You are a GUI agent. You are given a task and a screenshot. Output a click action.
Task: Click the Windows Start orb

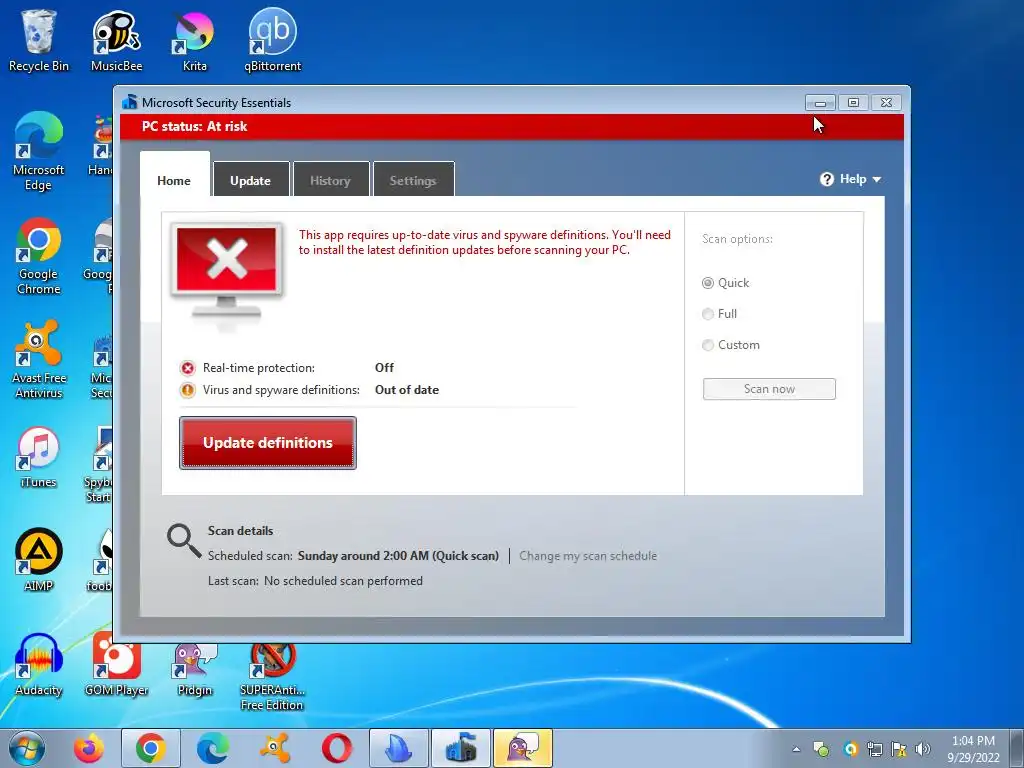pos(26,748)
